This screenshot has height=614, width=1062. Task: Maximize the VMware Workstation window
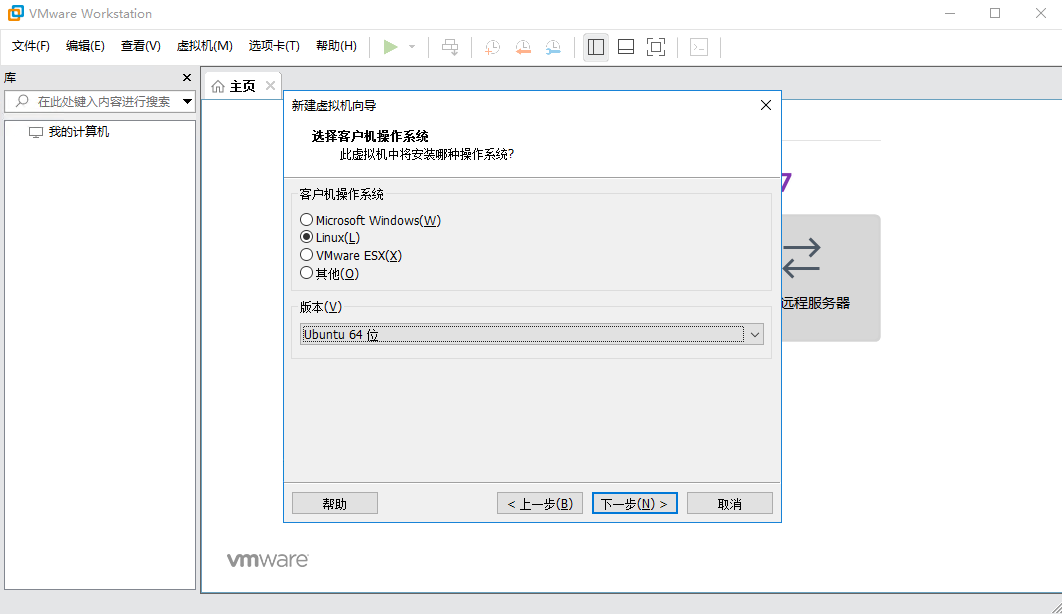point(995,14)
